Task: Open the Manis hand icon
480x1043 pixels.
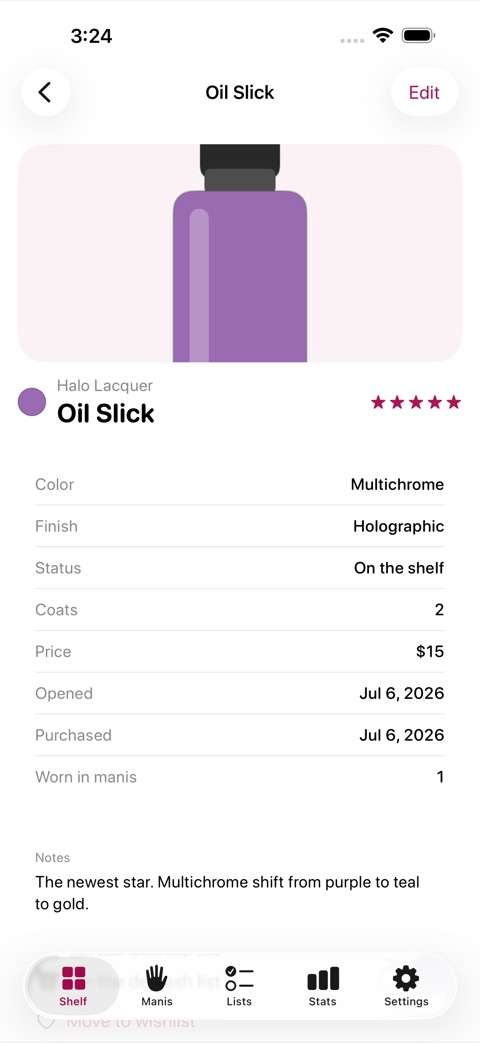Action: [x=156, y=978]
